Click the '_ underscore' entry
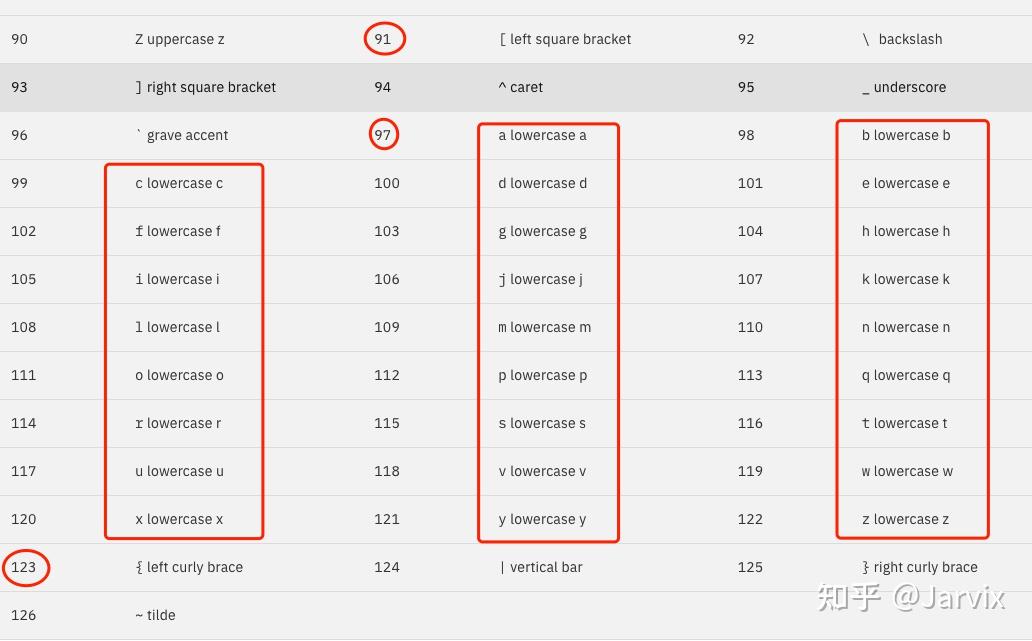 point(904,87)
